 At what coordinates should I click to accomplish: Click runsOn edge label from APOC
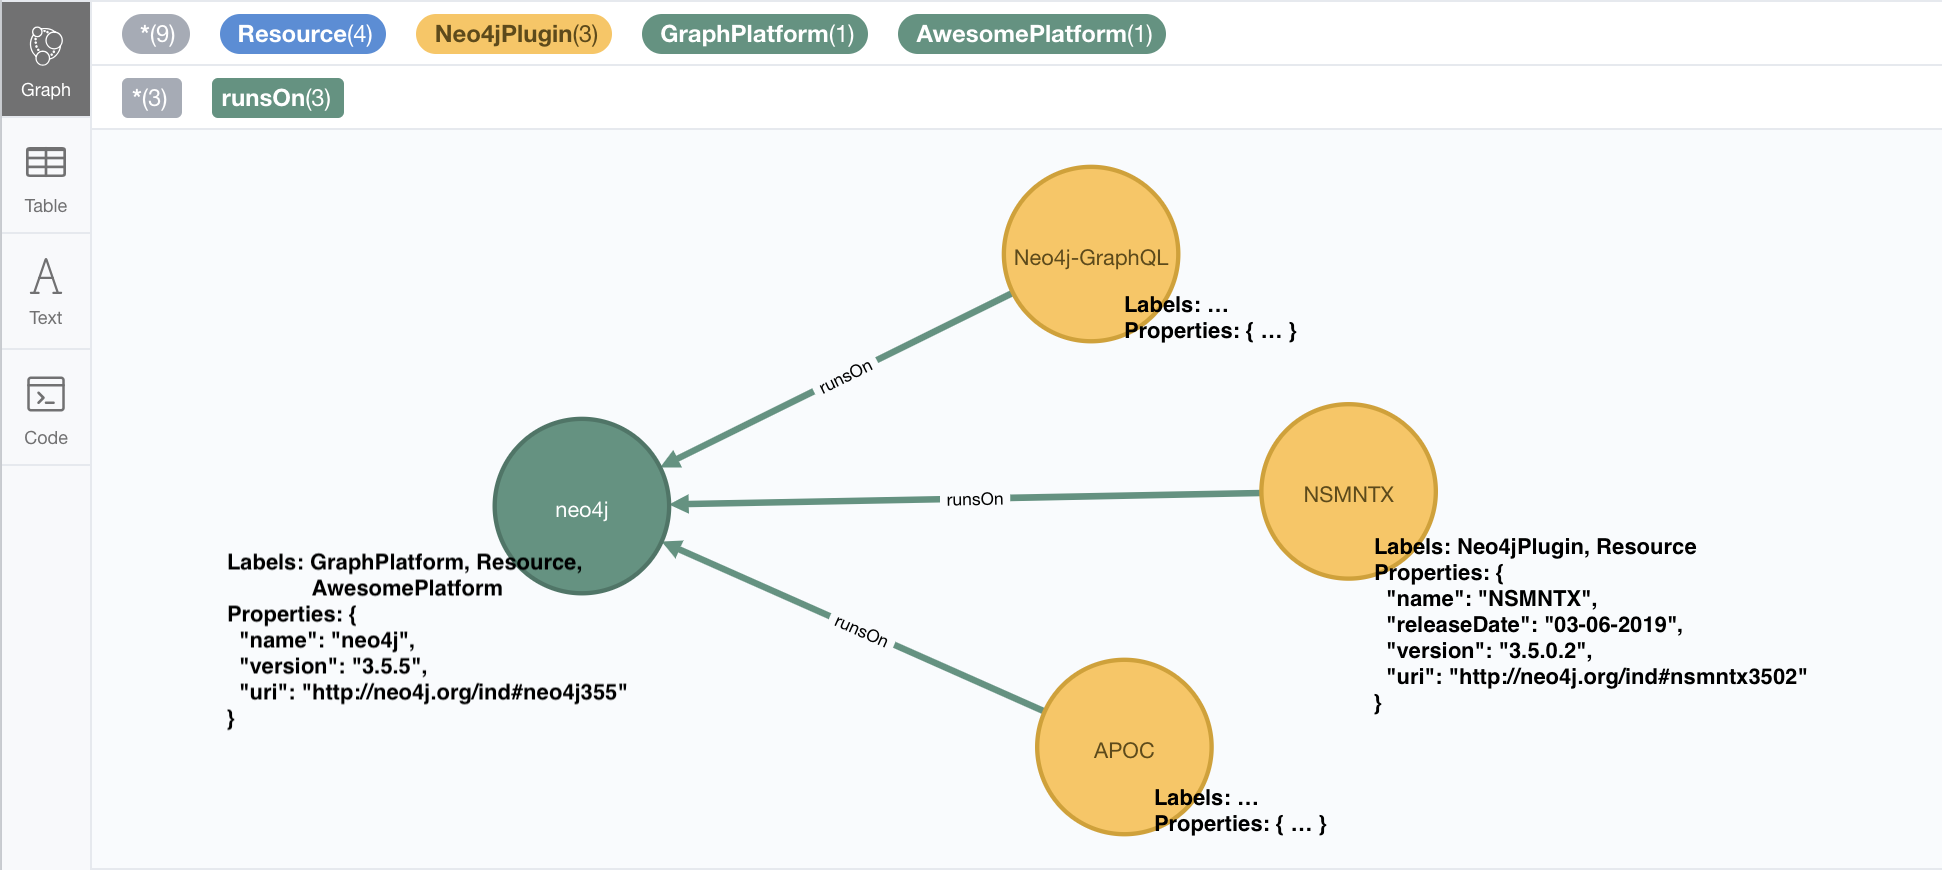tap(861, 630)
